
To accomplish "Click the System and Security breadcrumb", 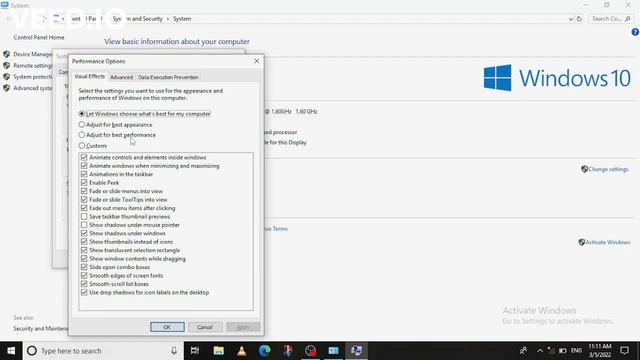I will (138, 19).
